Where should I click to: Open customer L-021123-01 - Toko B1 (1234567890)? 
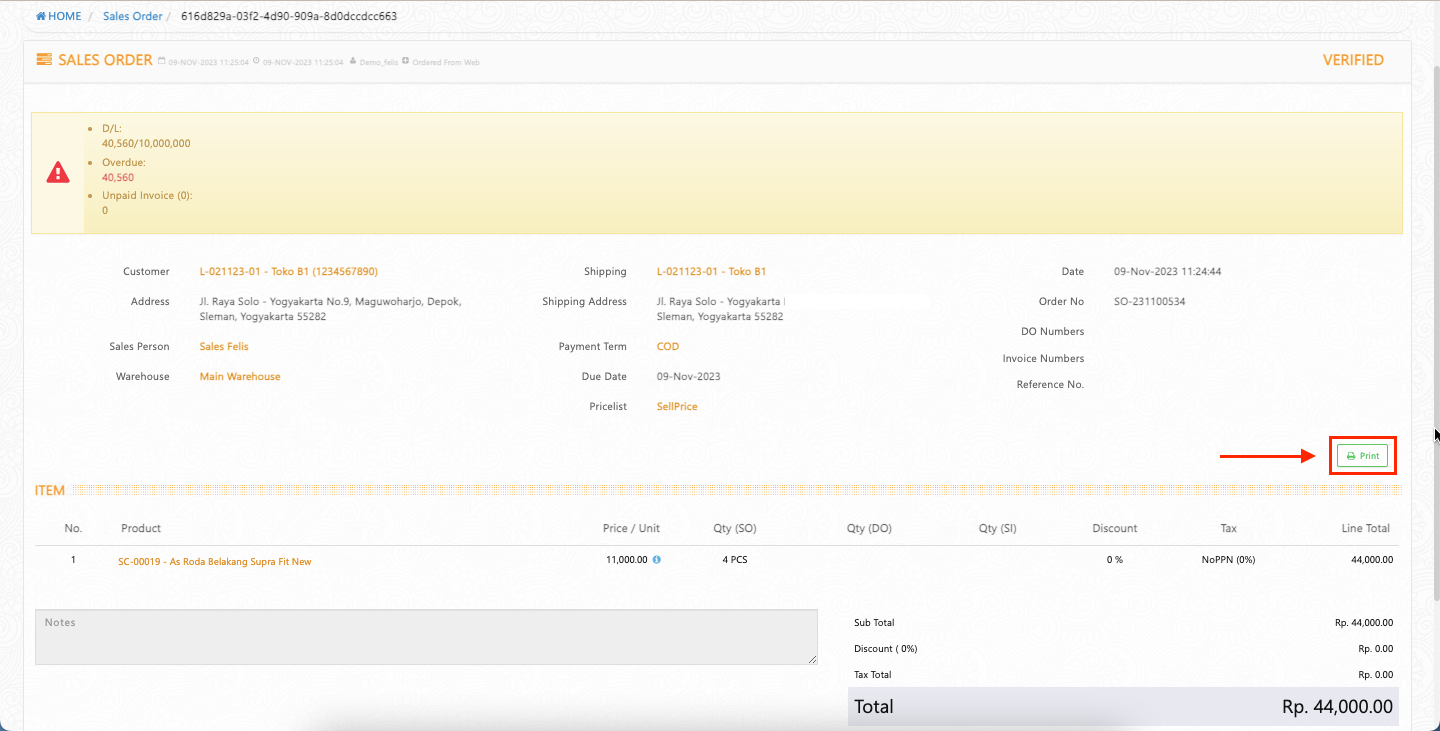[x=288, y=272]
